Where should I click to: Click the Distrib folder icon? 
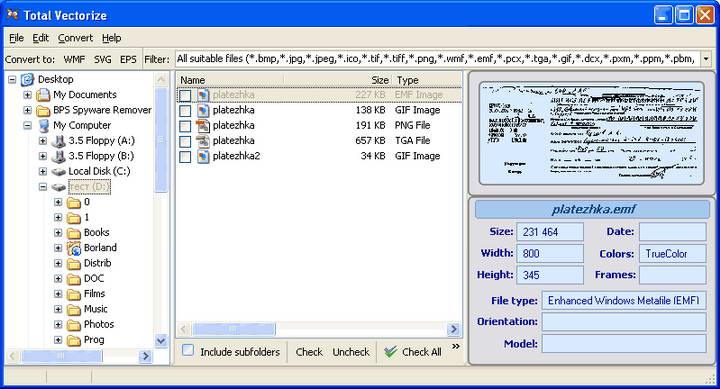(x=74, y=264)
